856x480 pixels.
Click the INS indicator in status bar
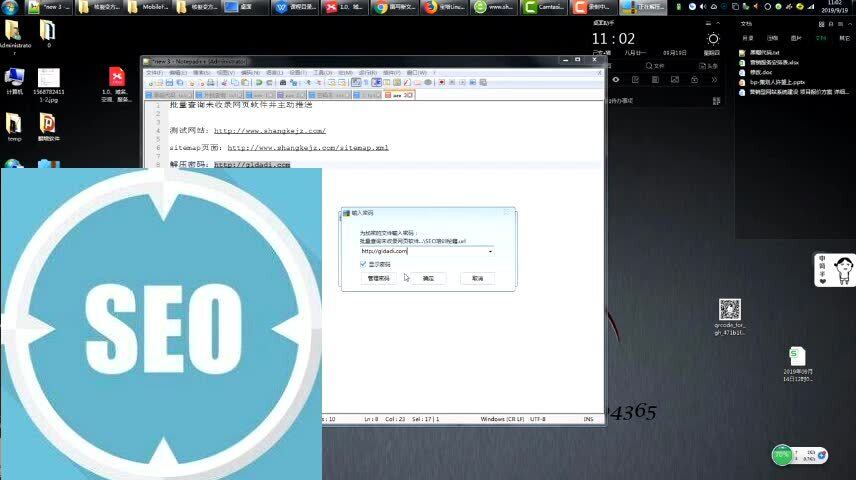[588, 419]
